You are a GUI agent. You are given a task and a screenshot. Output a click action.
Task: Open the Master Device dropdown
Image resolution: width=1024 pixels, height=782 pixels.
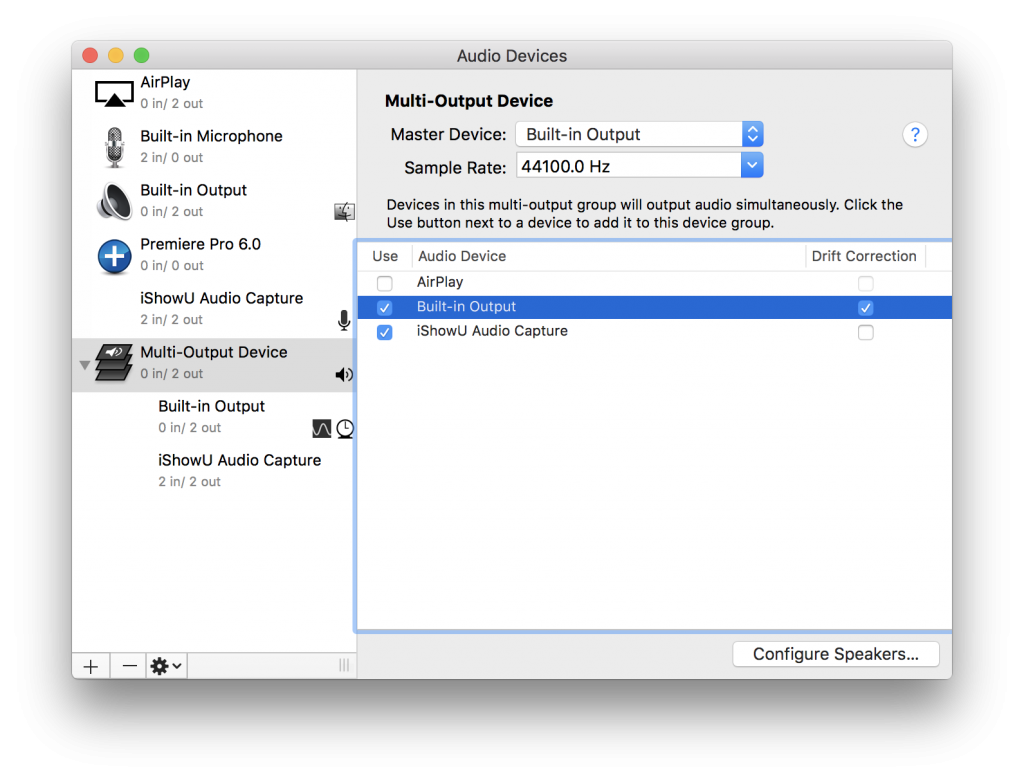[x=752, y=133]
